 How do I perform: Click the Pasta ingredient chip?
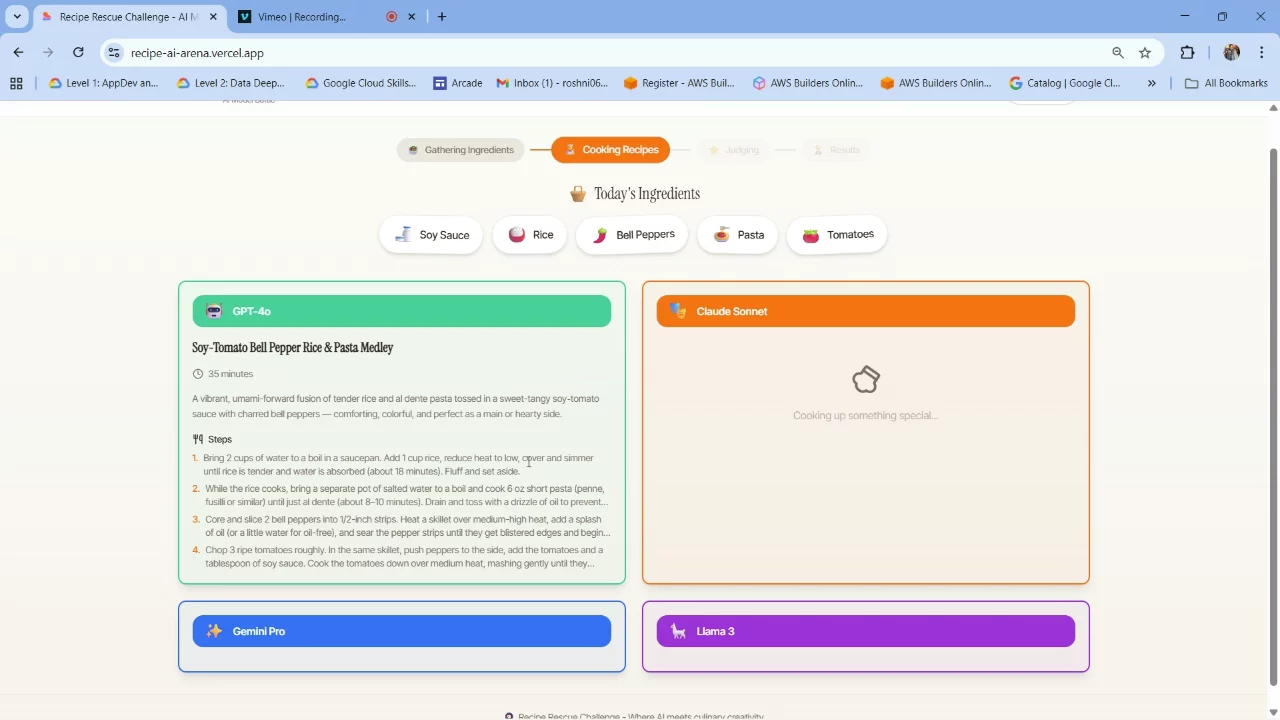point(738,235)
